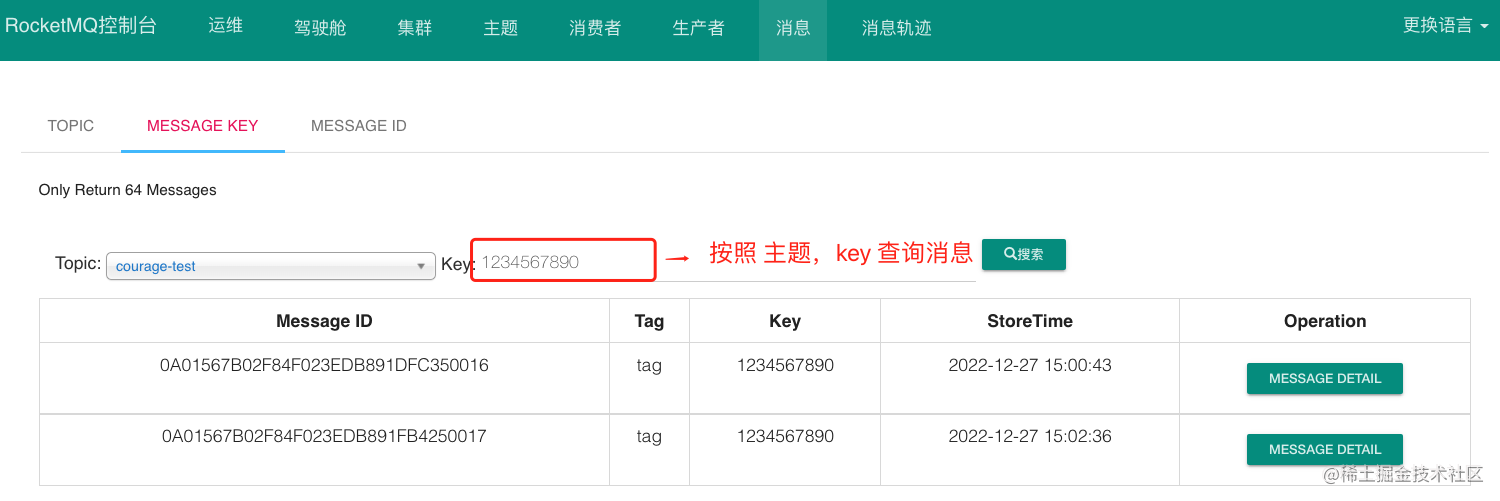Open MESSAGE DETAIL for 15:00:43 message
The height and width of the screenshot is (501, 1500).
click(1324, 379)
